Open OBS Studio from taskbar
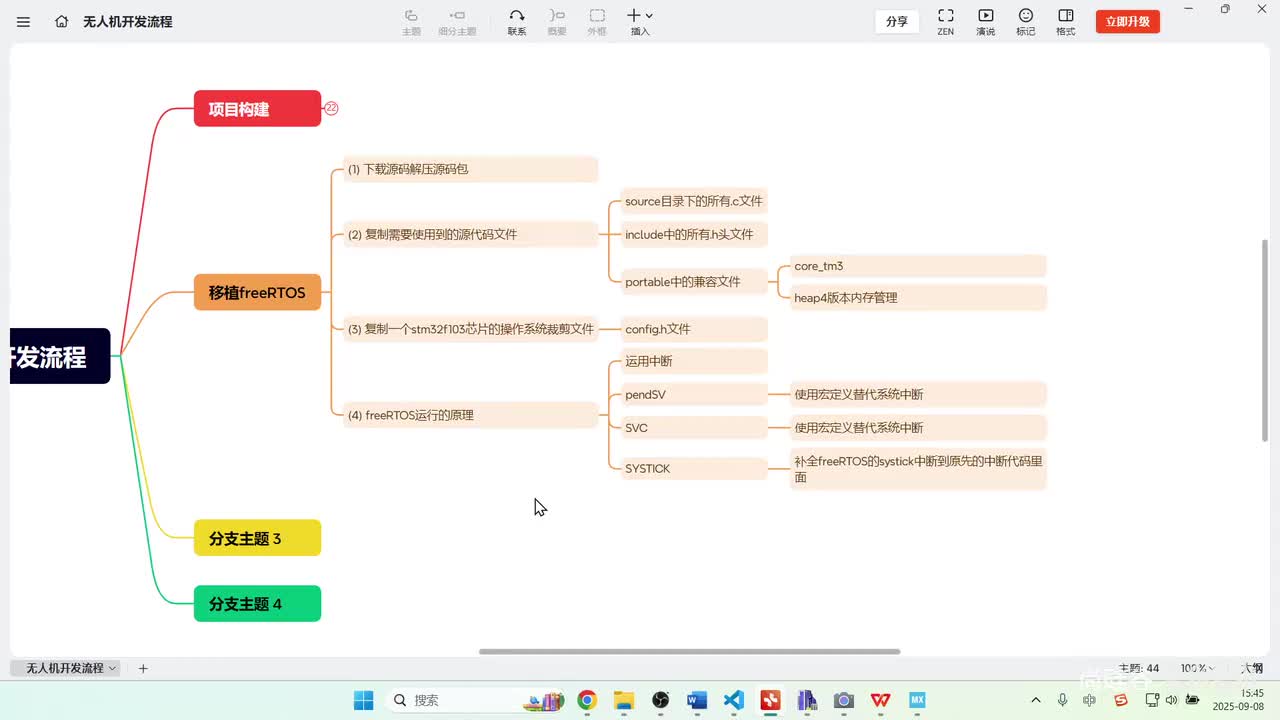The width and height of the screenshot is (1280, 720). 660,700
